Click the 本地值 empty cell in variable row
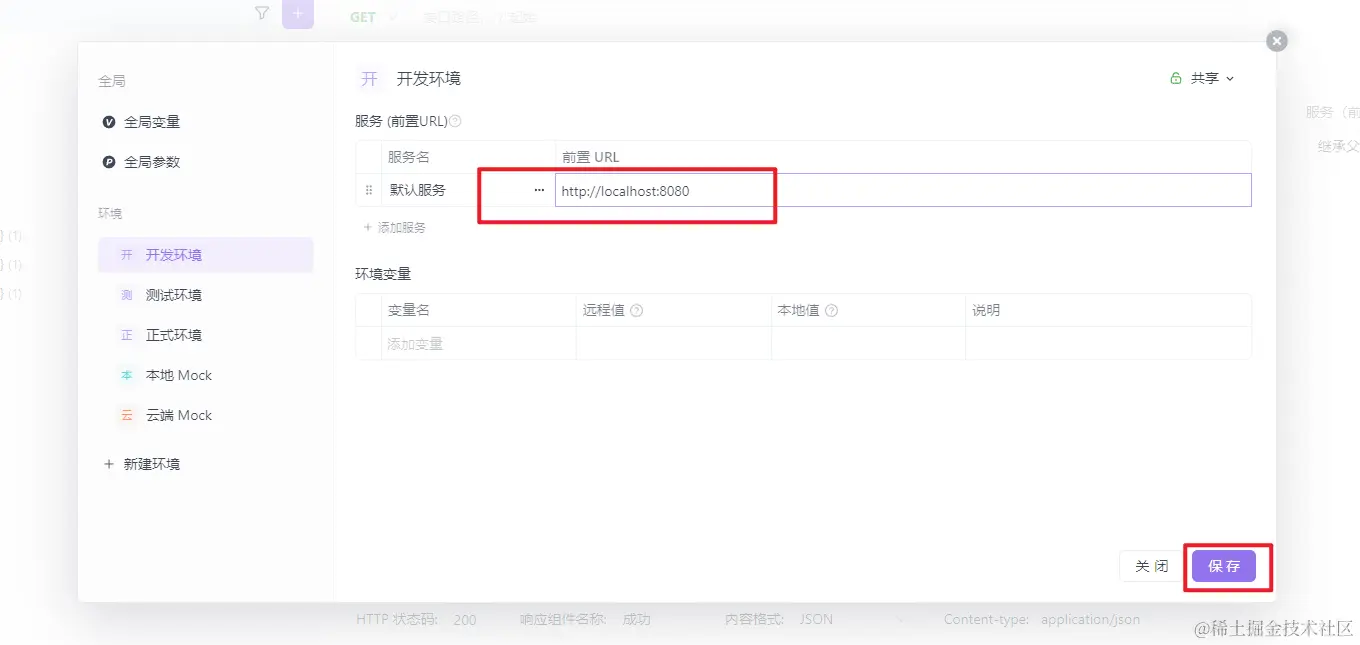 pos(868,344)
